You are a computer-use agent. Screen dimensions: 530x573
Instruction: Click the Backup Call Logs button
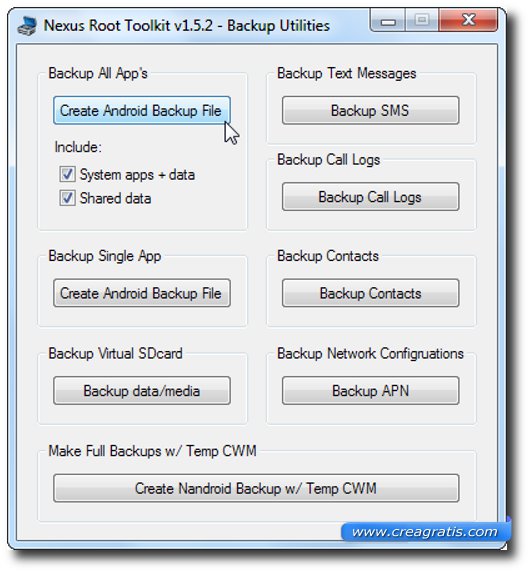(x=370, y=197)
